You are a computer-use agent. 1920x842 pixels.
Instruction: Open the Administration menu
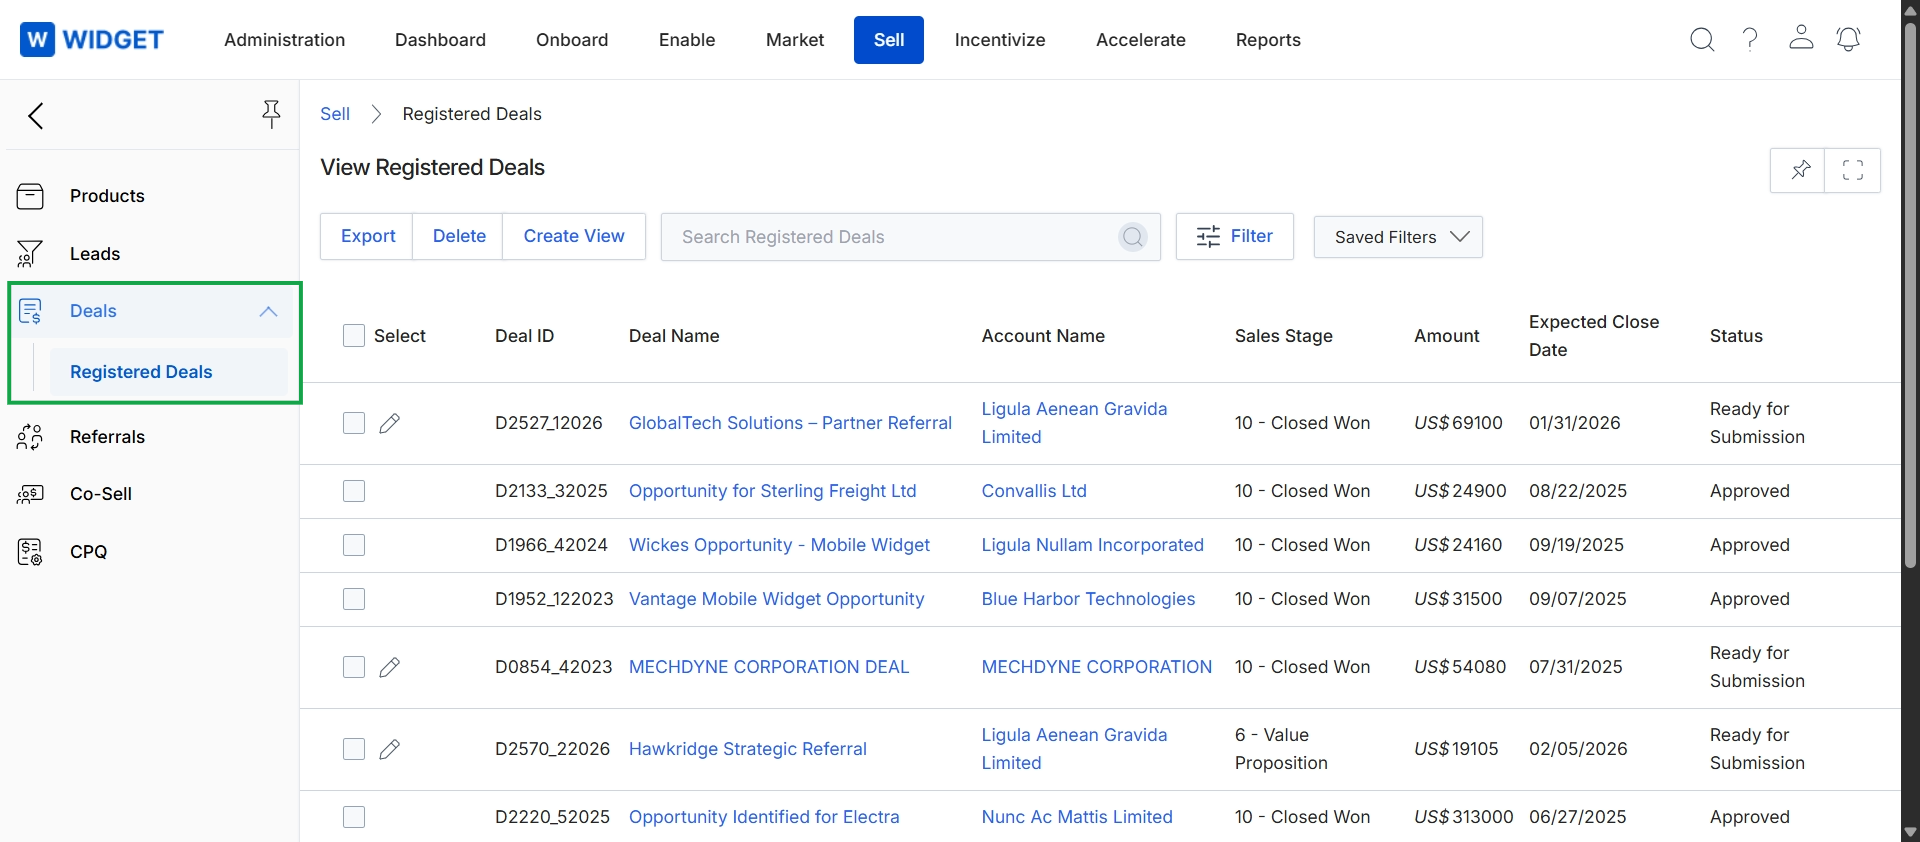[x=285, y=40]
